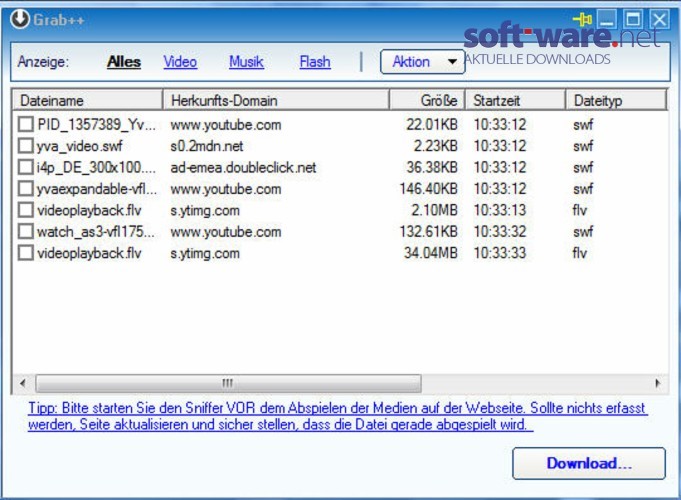This screenshot has height=500, width=681.
Task: Filter the list by Video
Action: pyautogui.click(x=180, y=62)
